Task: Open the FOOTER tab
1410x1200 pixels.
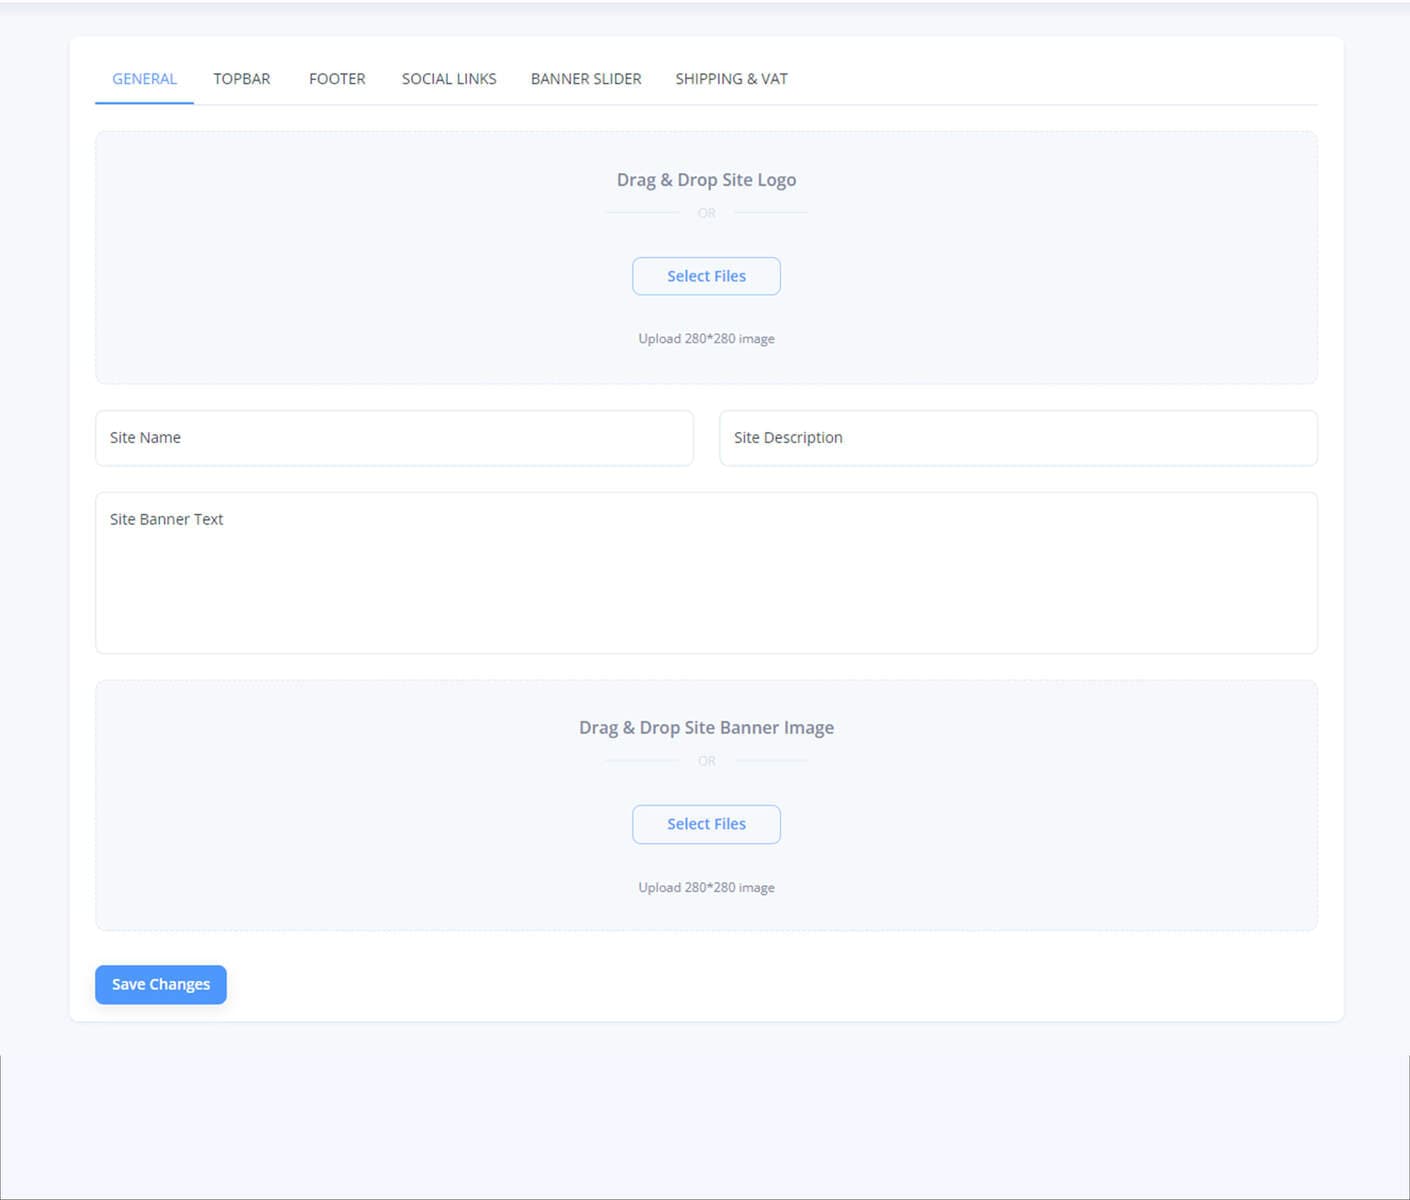Action: click(x=337, y=78)
